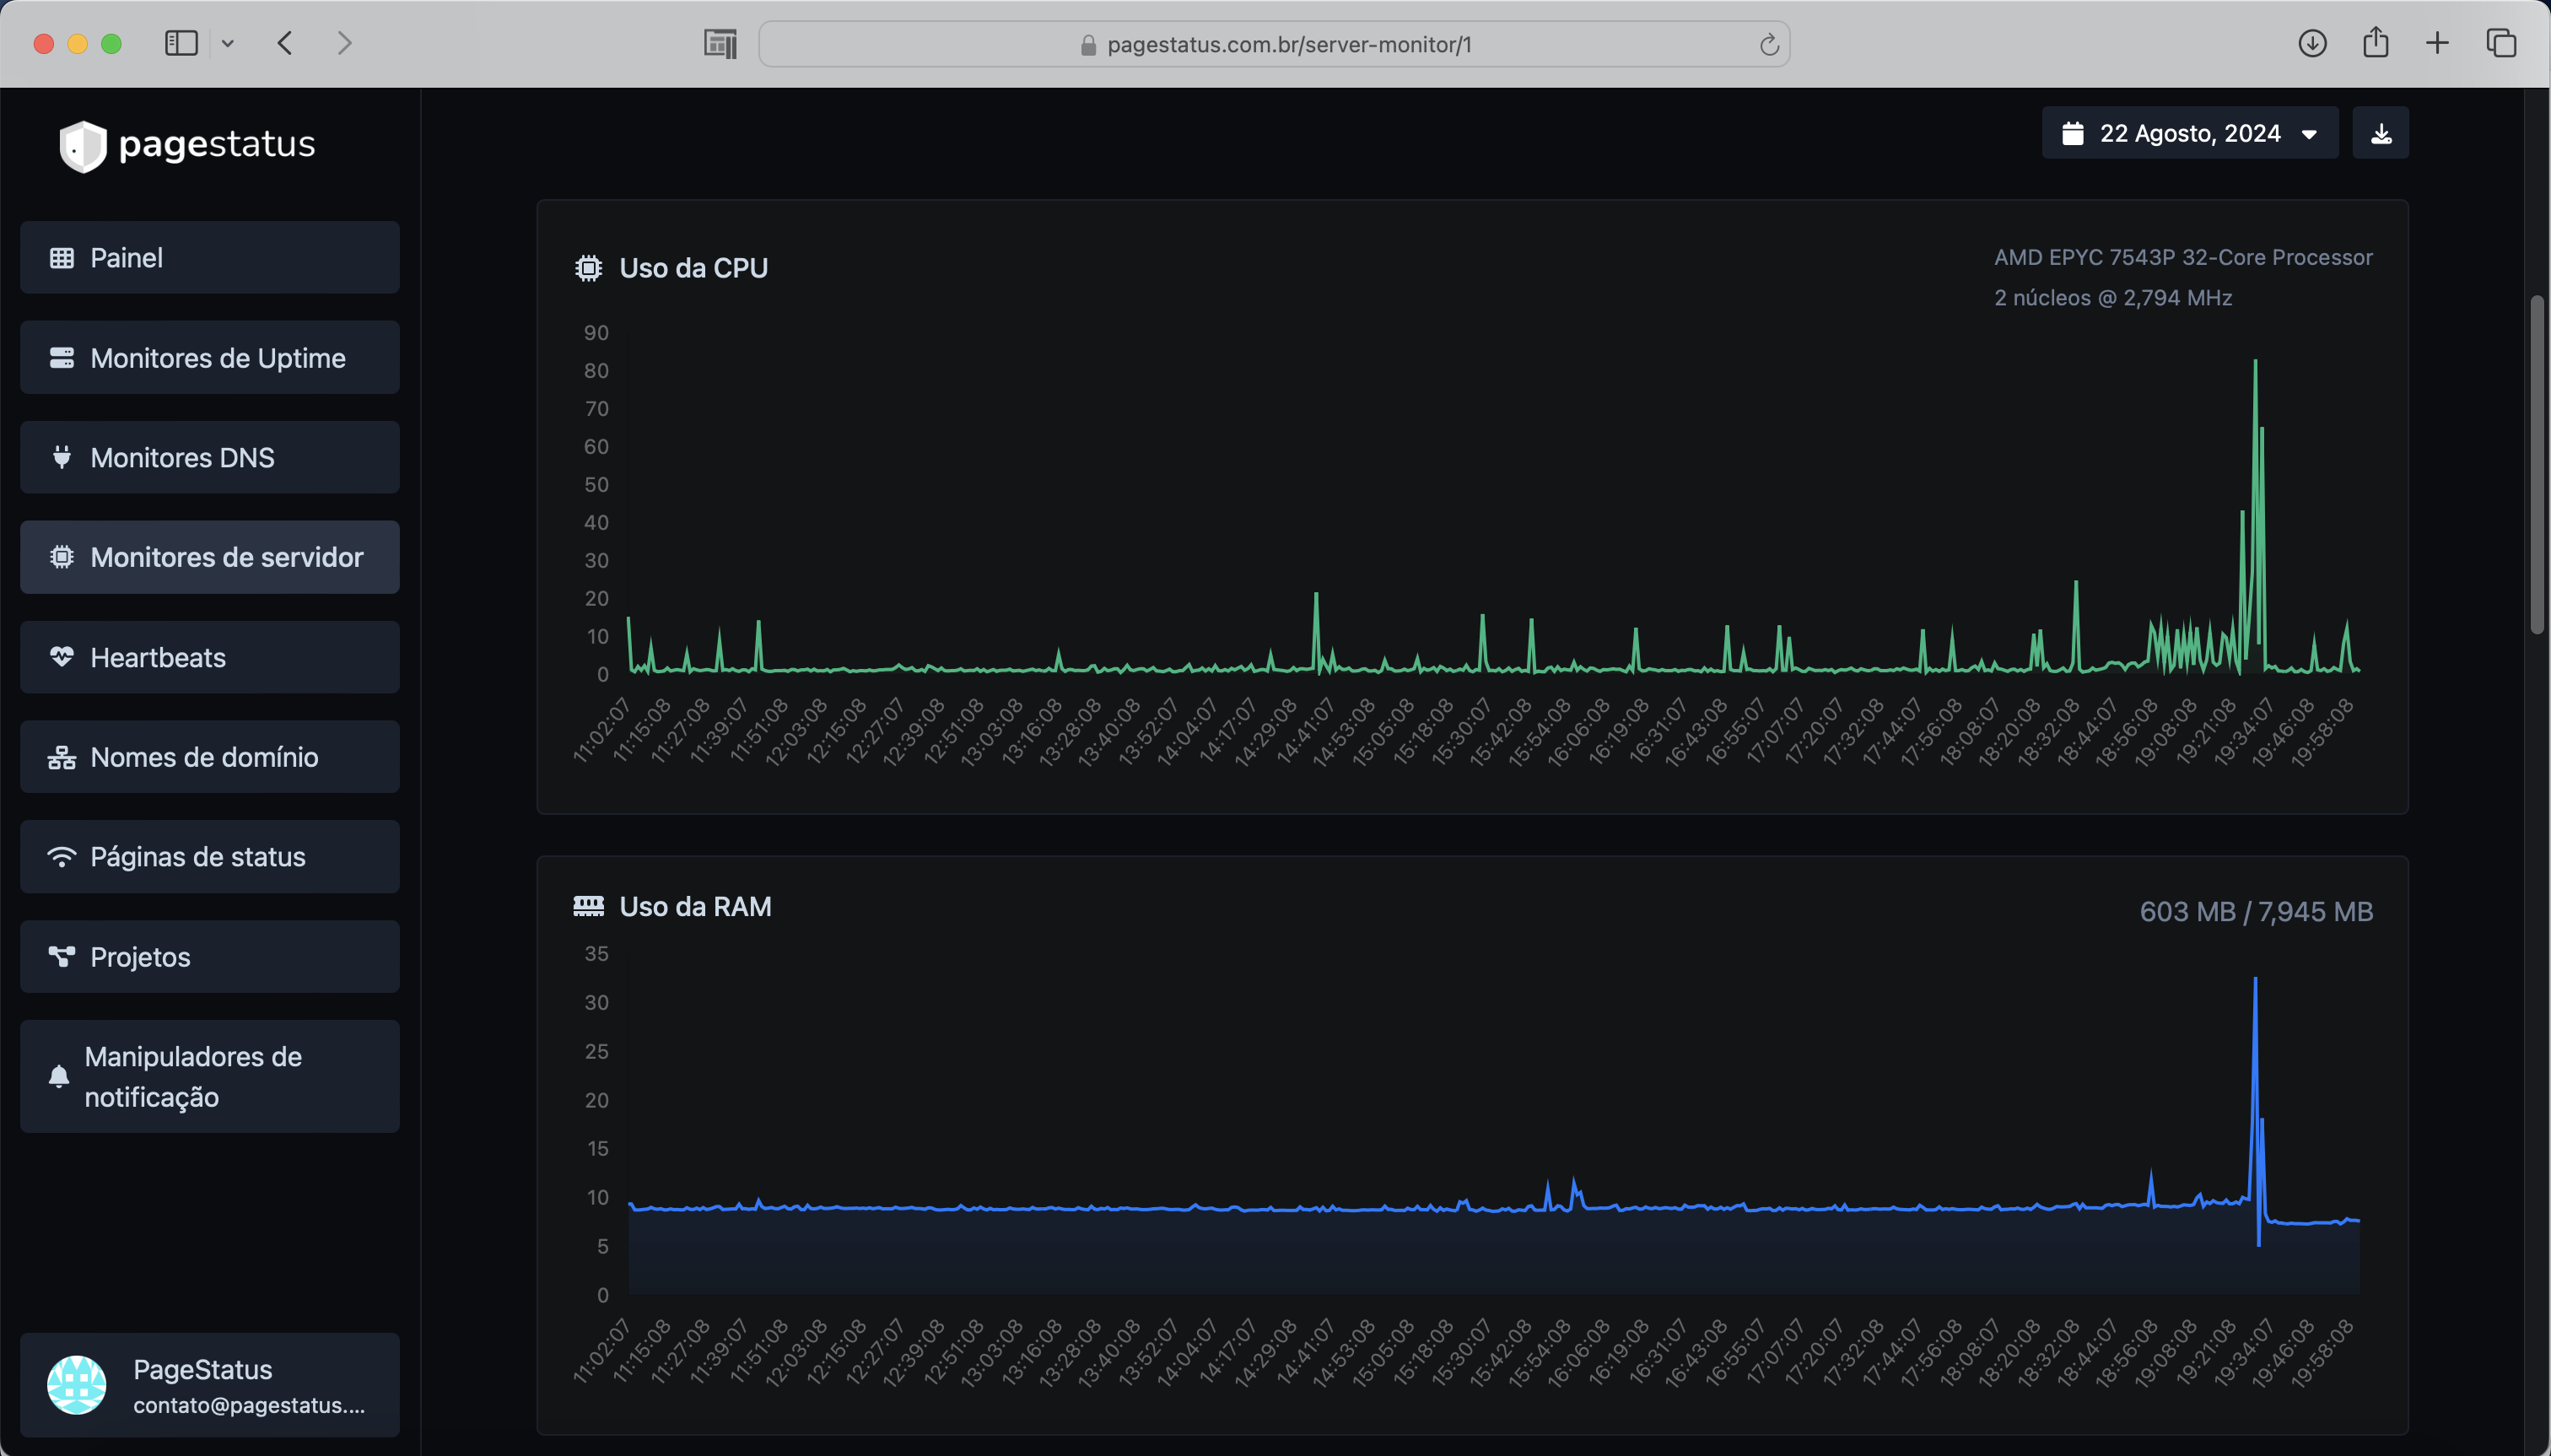Select Monitores DNS in sidebar
The width and height of the screenshot is (2551, 1456).
pyautogui.click(x=210, y=458)
